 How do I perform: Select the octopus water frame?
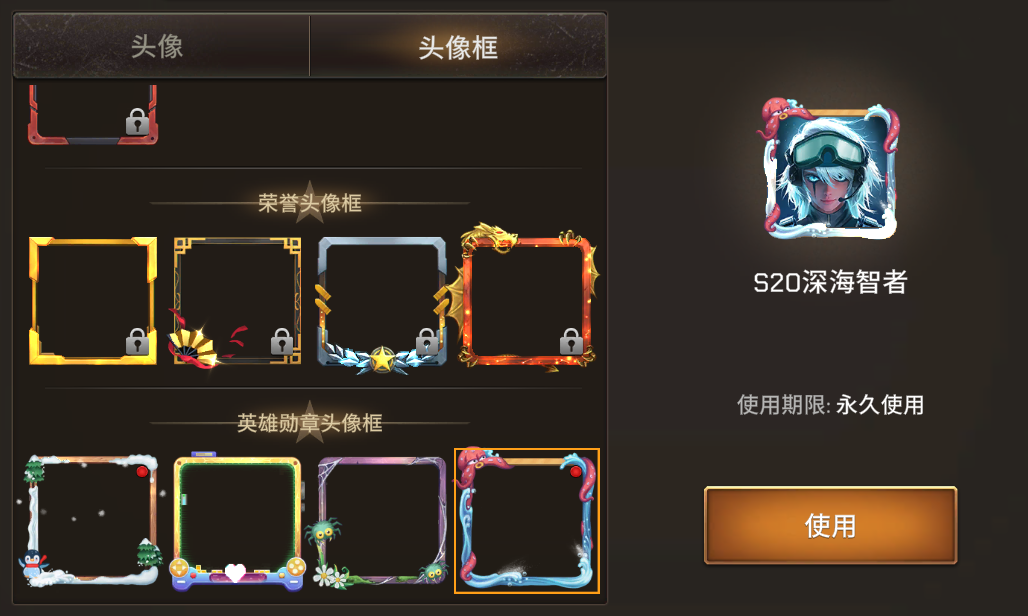tap(527, 521)
